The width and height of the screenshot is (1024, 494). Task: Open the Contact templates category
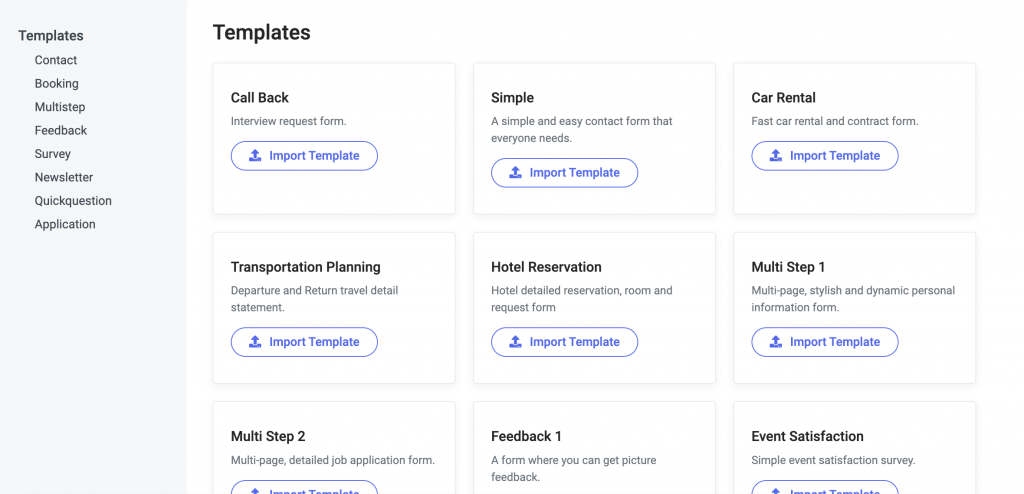[56, 60]
